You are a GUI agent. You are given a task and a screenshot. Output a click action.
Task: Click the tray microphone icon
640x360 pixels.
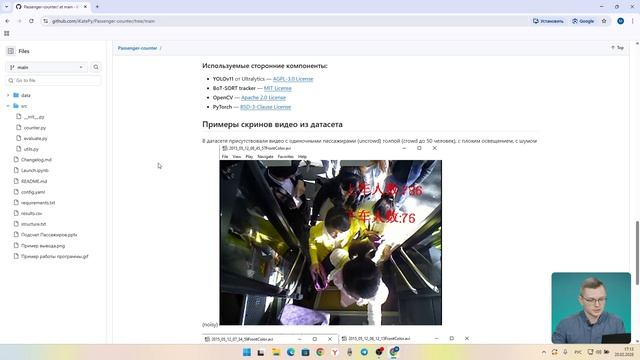pos(565,352)
